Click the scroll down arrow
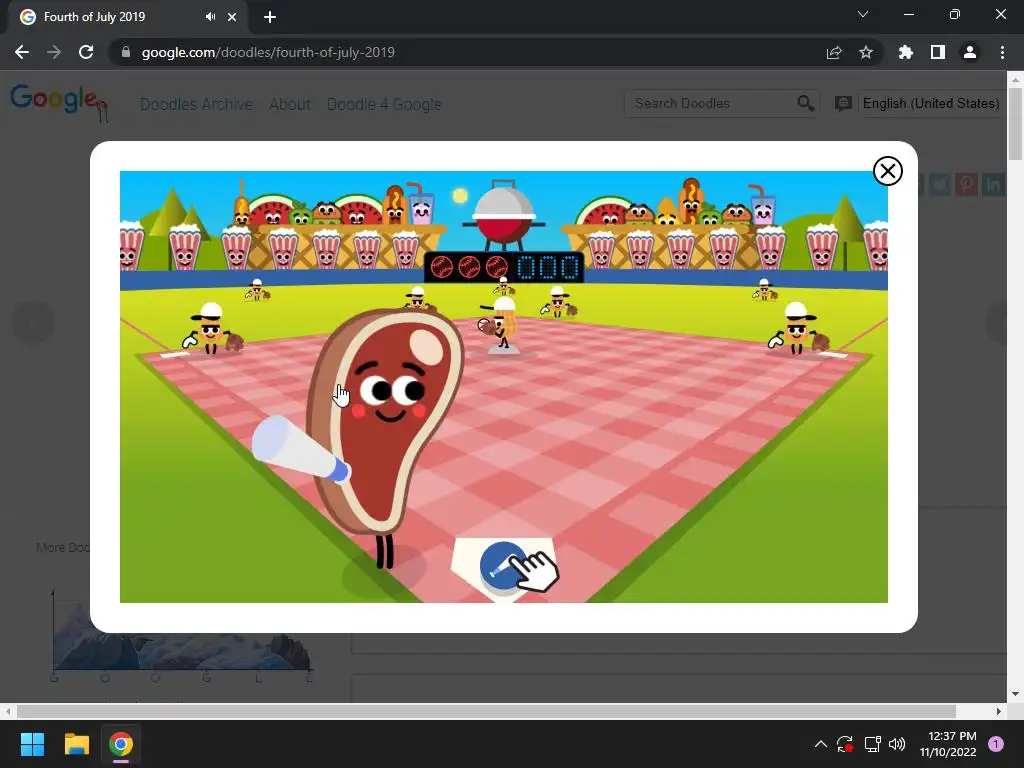 point(1015,694)
